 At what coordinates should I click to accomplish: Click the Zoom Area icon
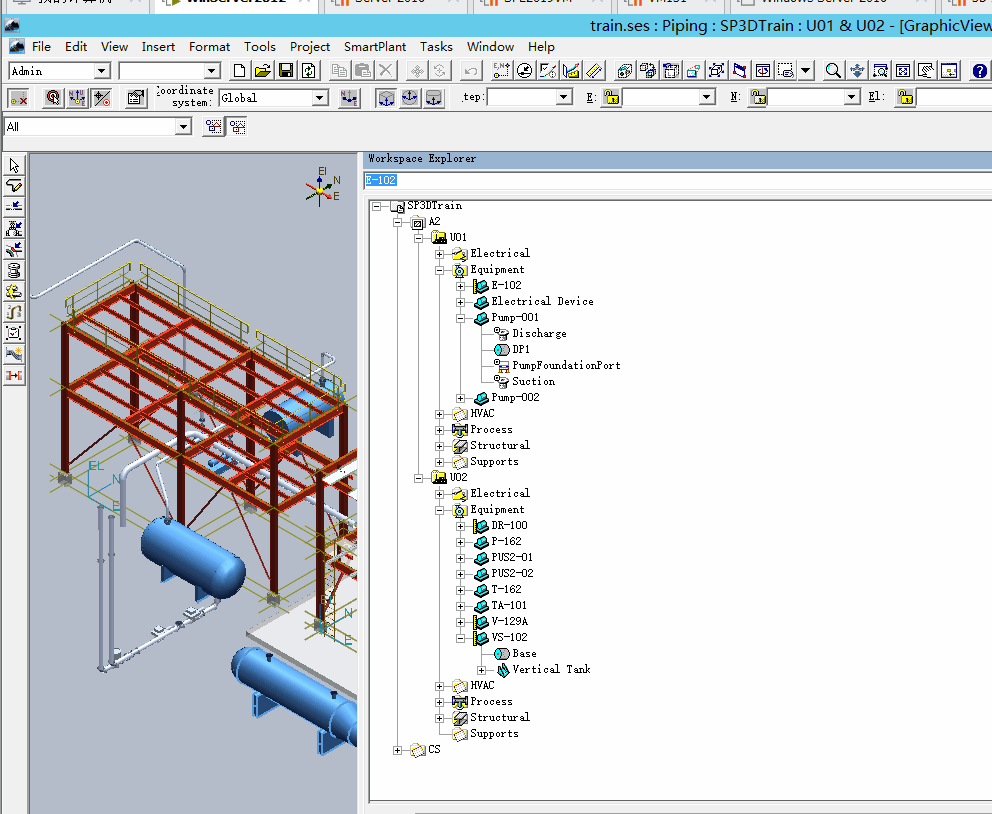[x=880, y=71]
